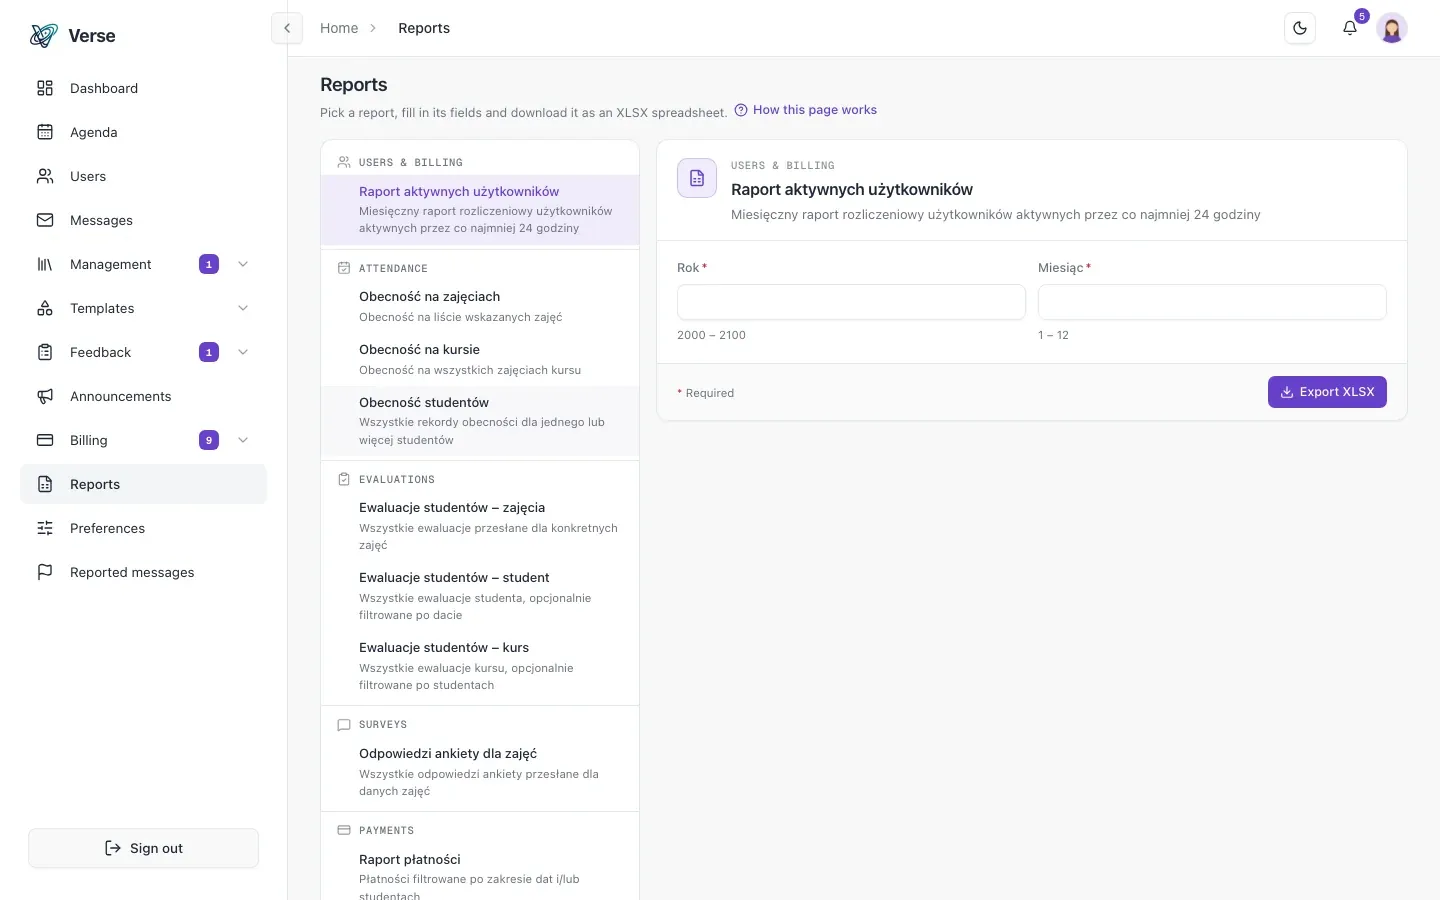Click the Agenda calendar icon
This screenshot has height=900, width=1440.
pyautogui.click(x=45, y=132)
